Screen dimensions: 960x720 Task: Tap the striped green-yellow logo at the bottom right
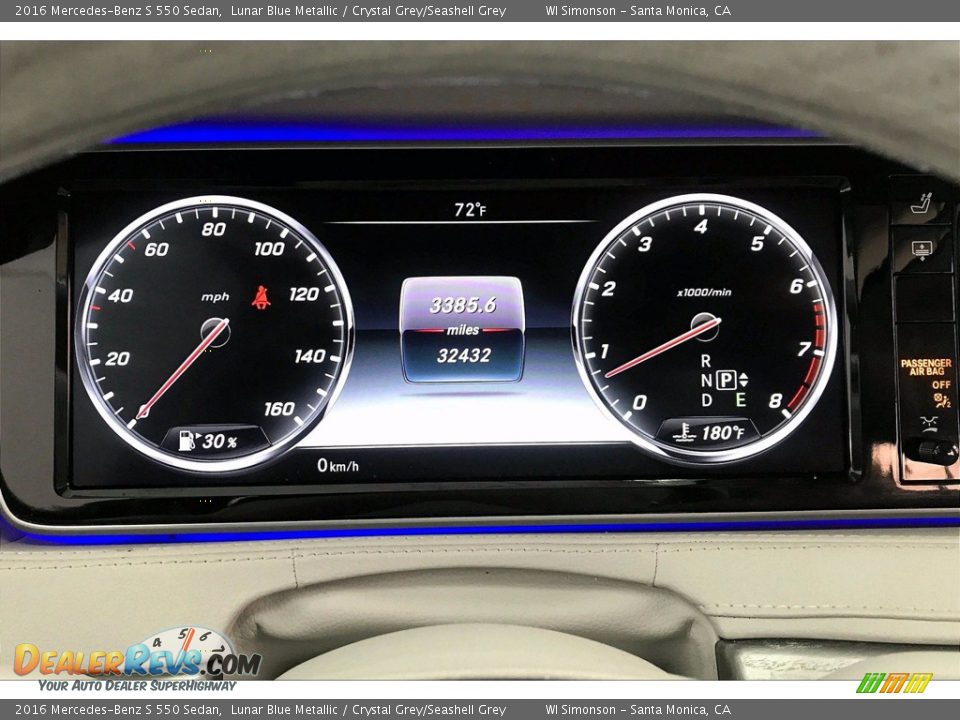pos(894,683)
